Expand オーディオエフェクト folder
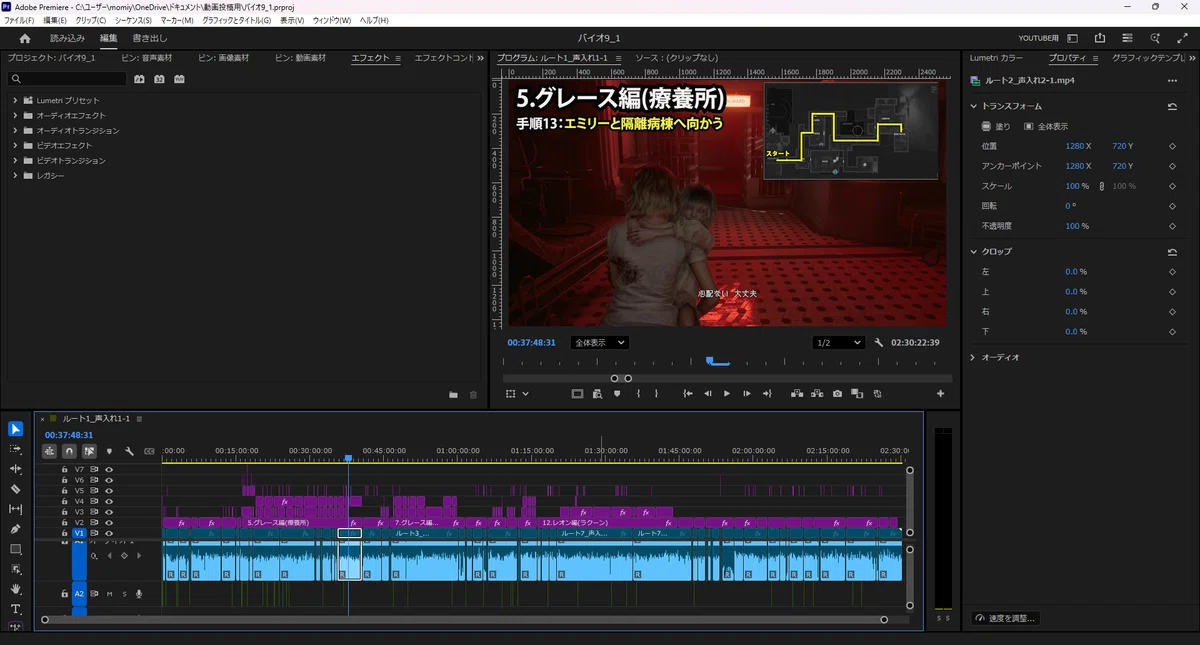Image resolution: width=1200 pixels, height=645 pixels. [x=16, y=115]
